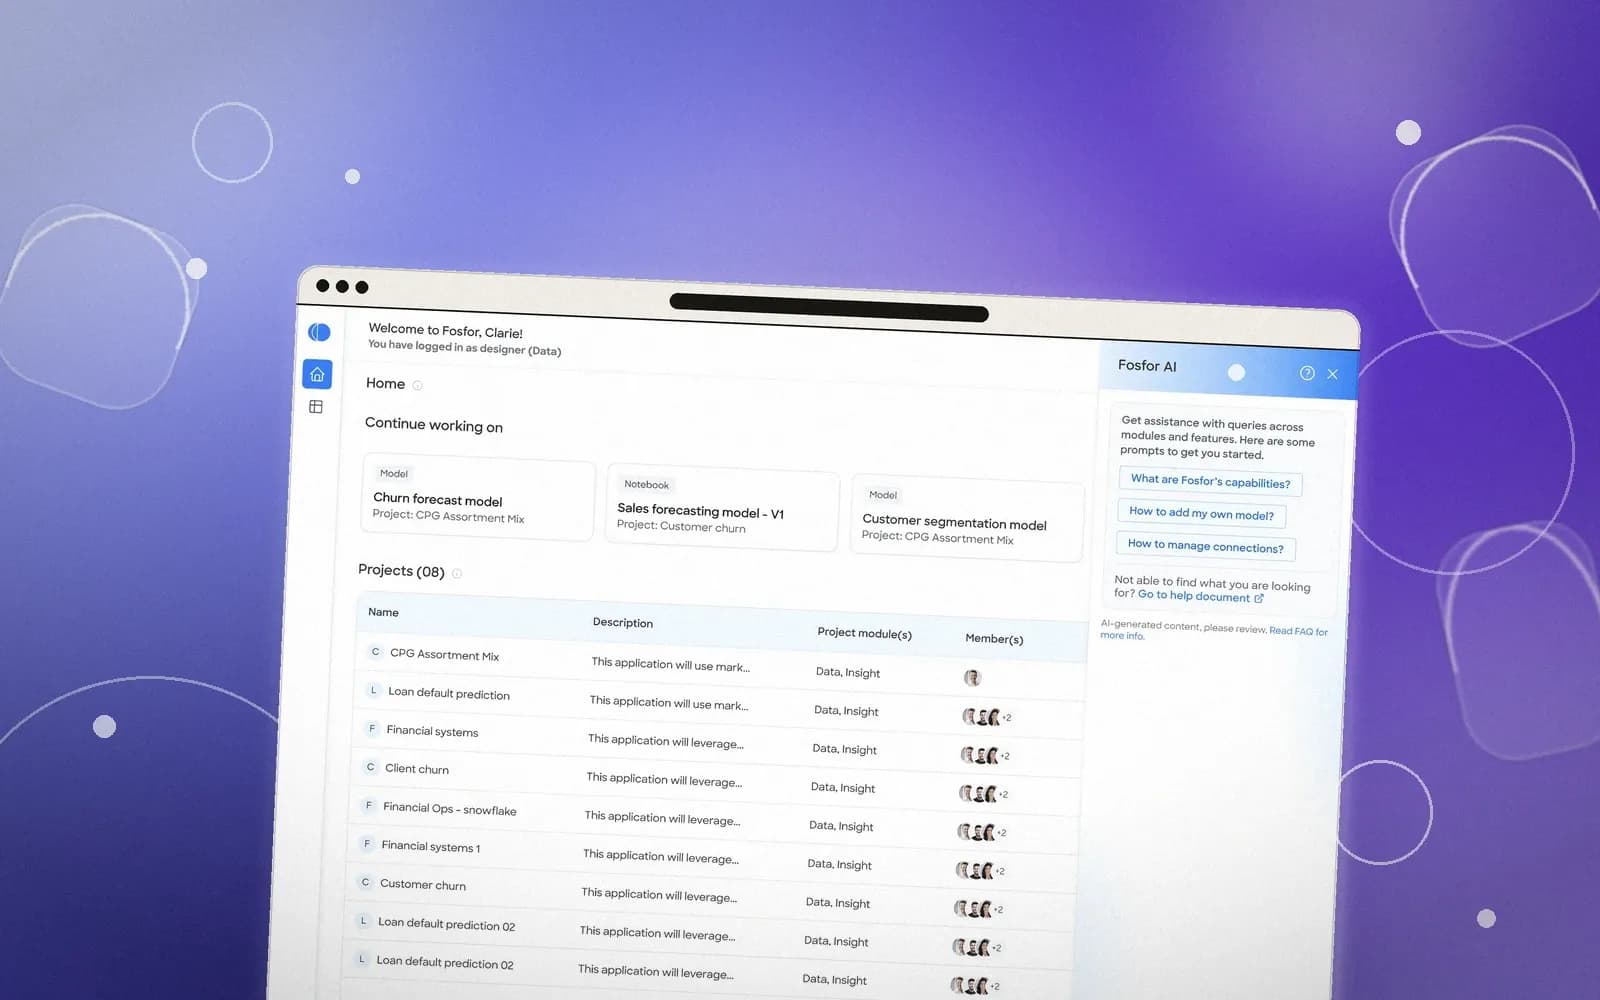Open the Financial Ops - snowflake project
This screenshot has height=1000, width=1600.
click(x=450, y=809)
